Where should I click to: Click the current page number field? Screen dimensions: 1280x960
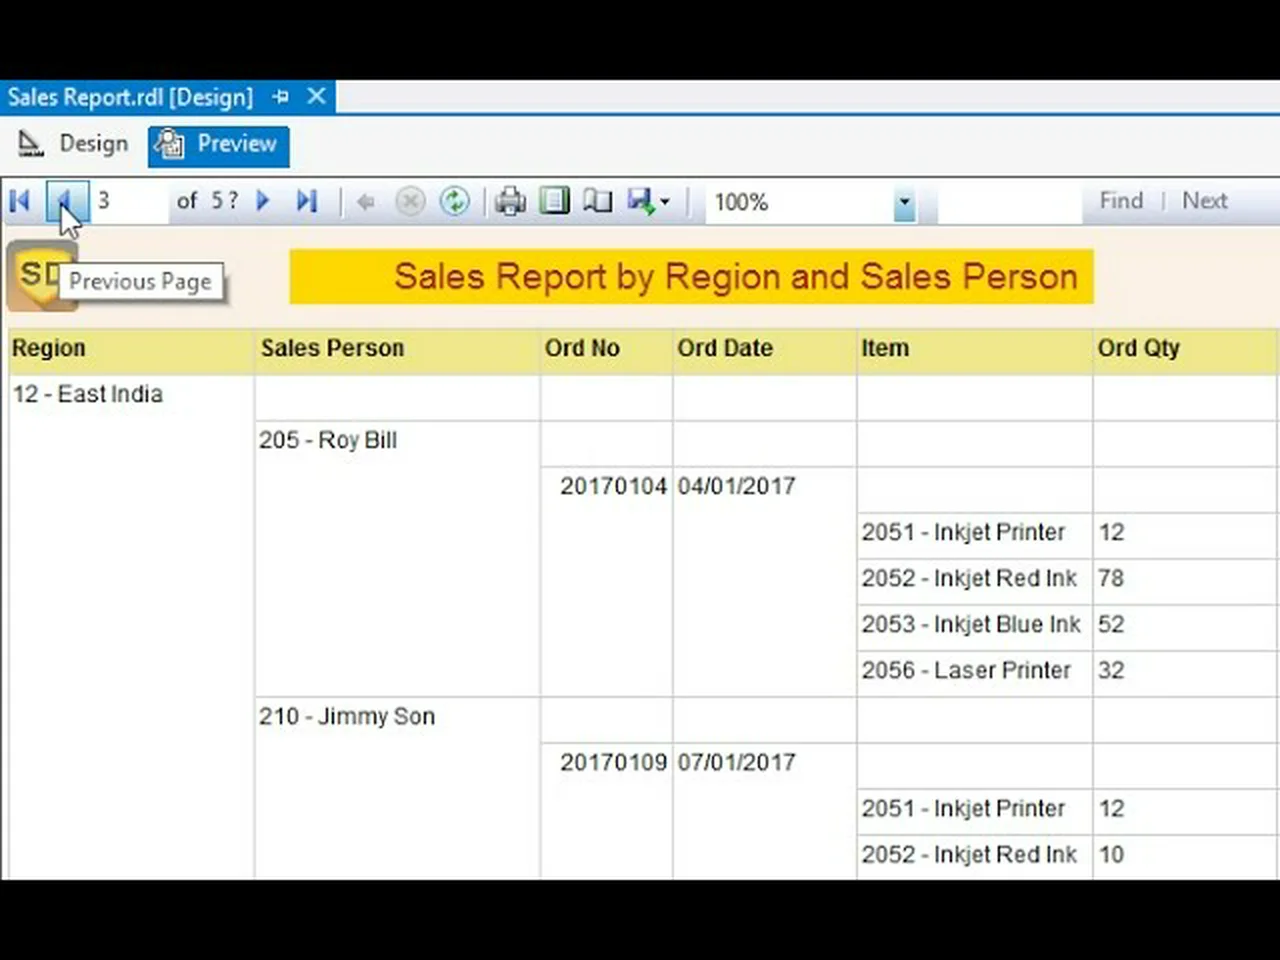tap(130, 201)
